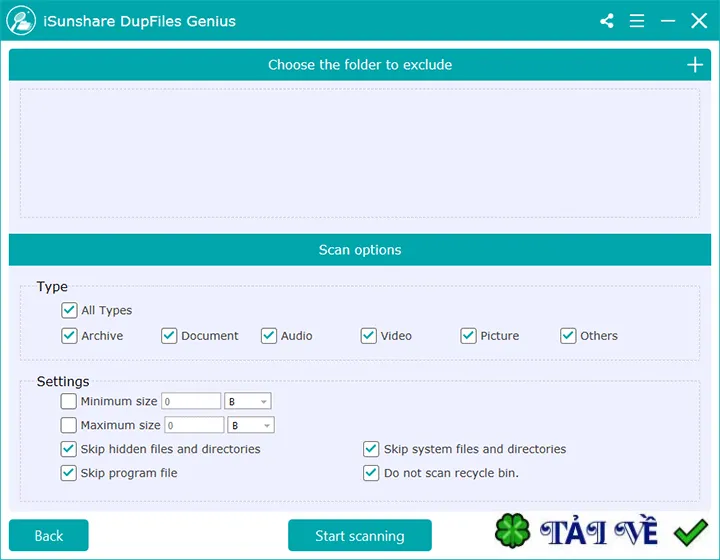
Task: Click the plus icon to add excluded folder
Action: point(695,65)
